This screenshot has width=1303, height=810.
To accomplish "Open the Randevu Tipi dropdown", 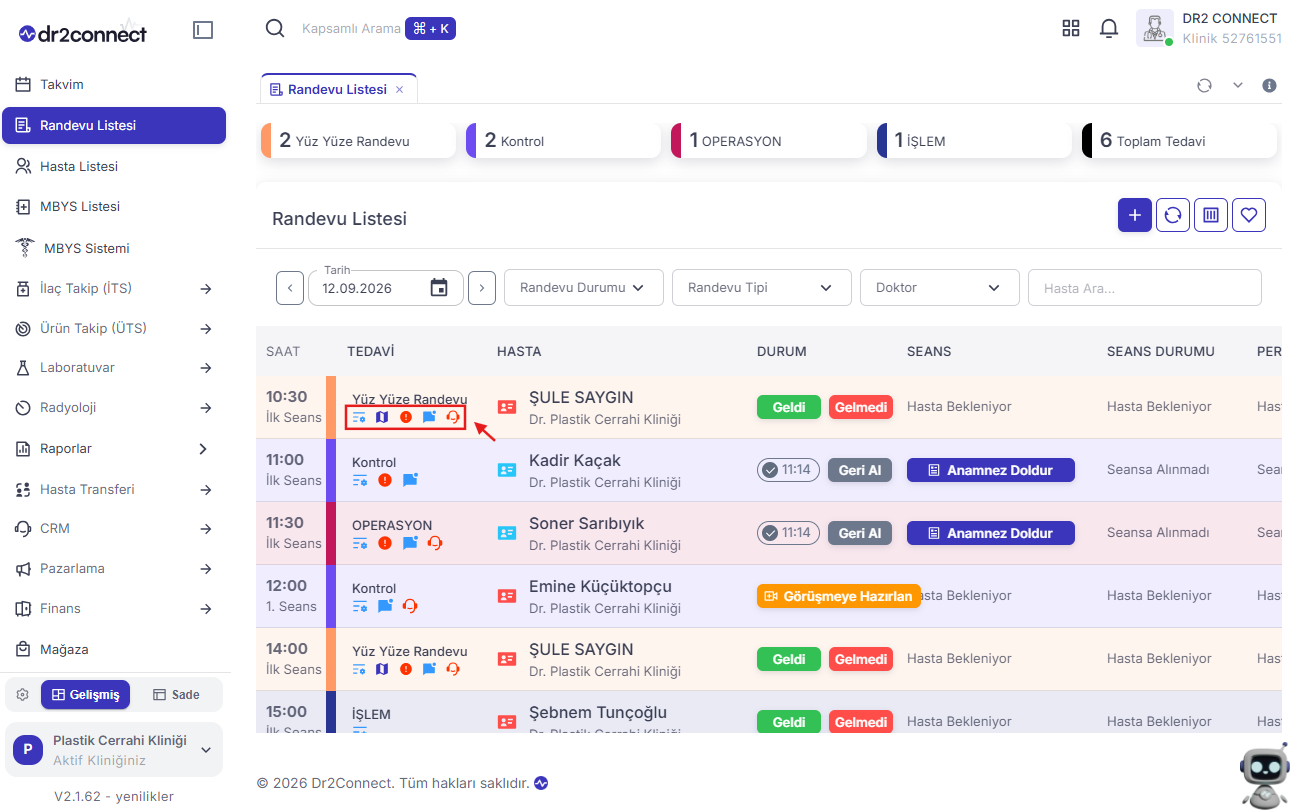I will click(762, 288).
